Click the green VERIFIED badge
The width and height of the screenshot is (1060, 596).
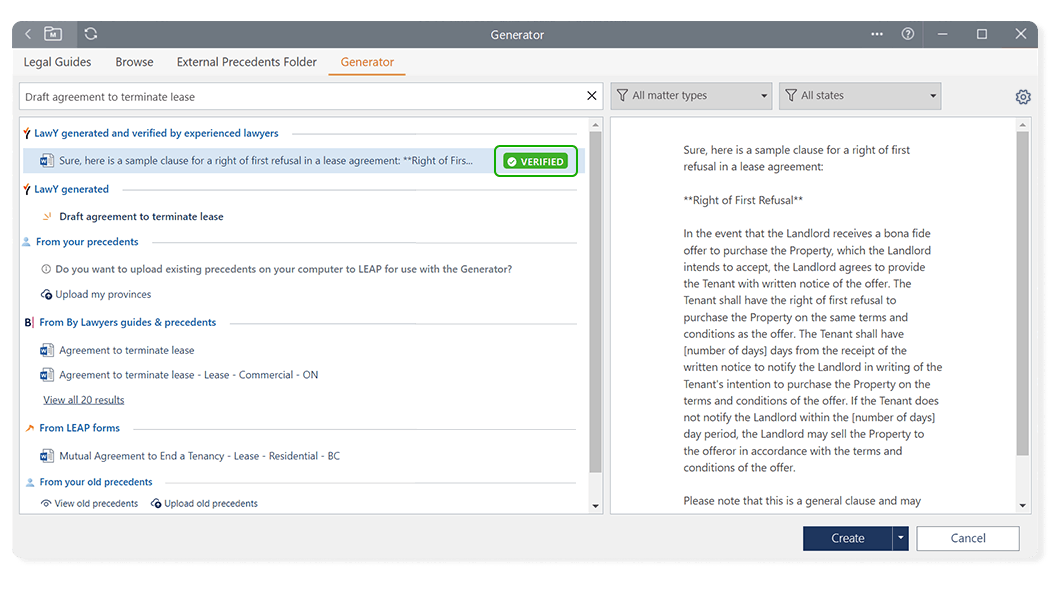tap(536, 161)
